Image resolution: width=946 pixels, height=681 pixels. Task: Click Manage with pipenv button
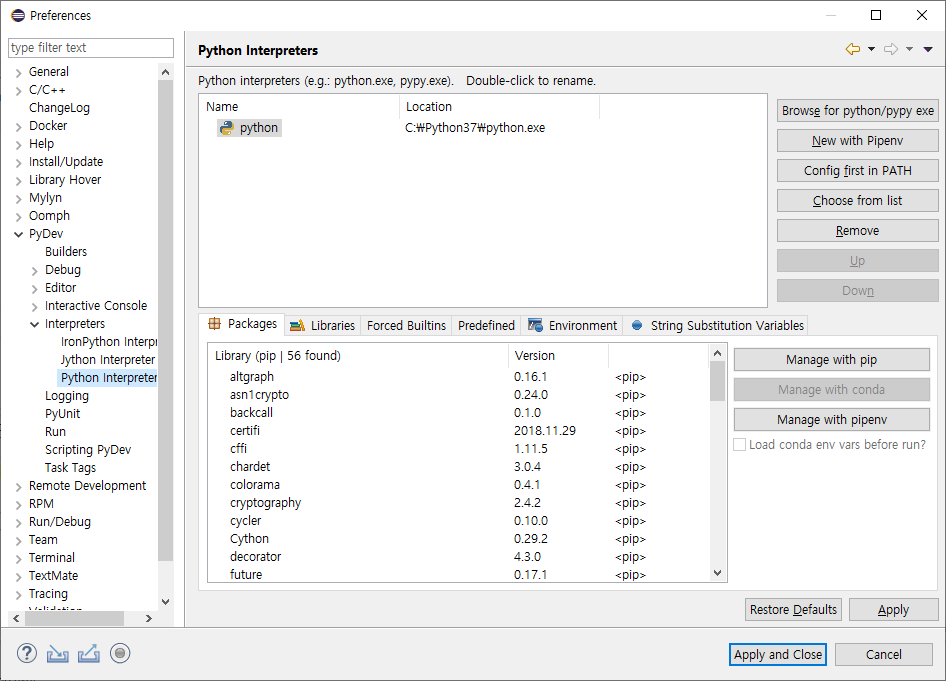coord(831,420)
